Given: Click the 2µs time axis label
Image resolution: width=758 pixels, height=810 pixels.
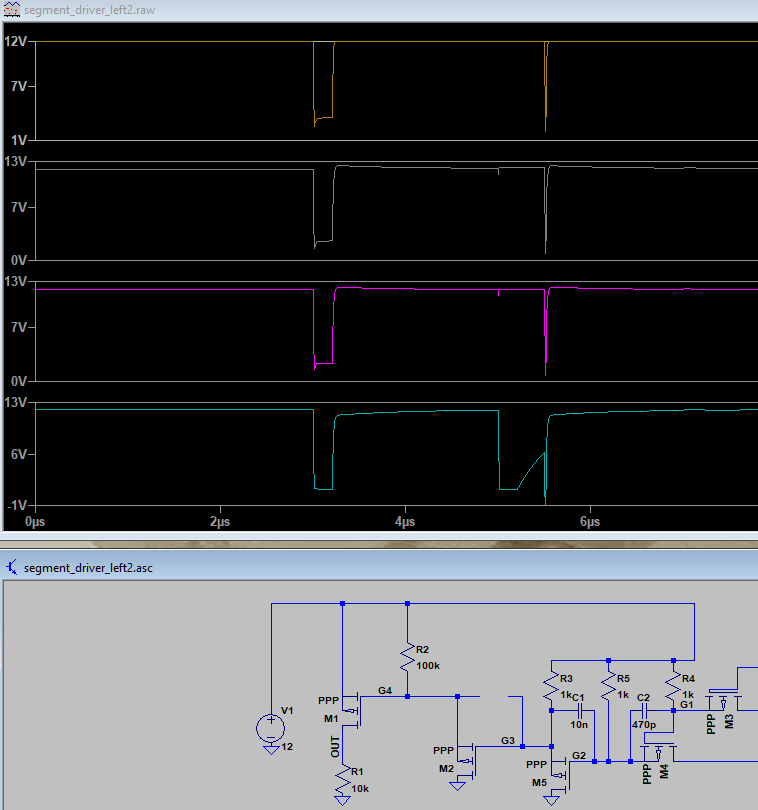Looking at the screenshot, I should coord(220,522).
